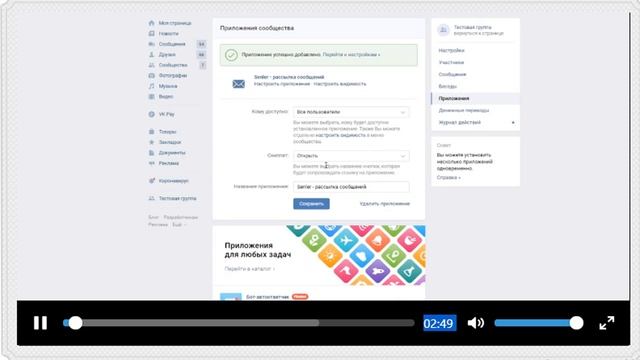
Task: Click the Бот автоответчик app entry
Action: (267, 297)
